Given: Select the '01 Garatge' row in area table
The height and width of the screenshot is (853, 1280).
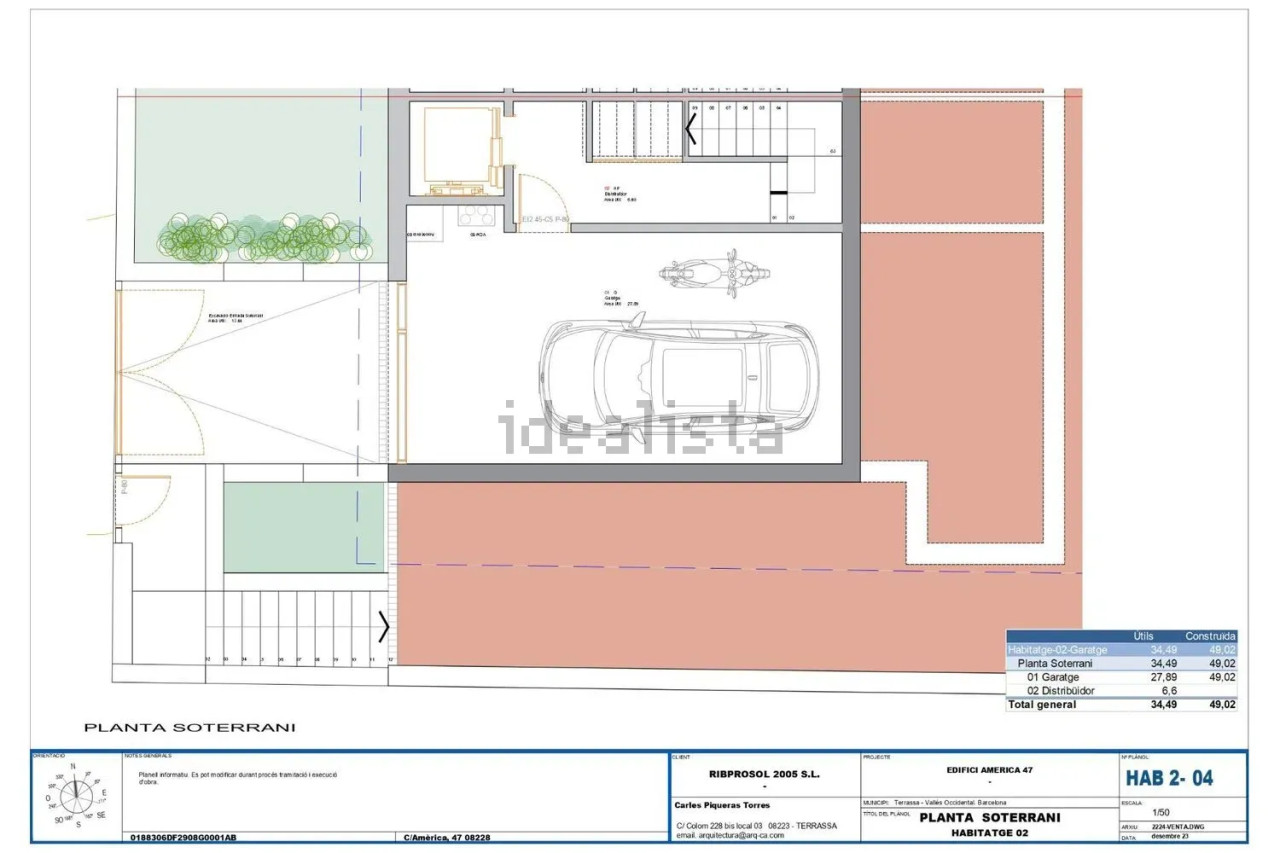Looking at the screenshot, I should (1121, 677).
